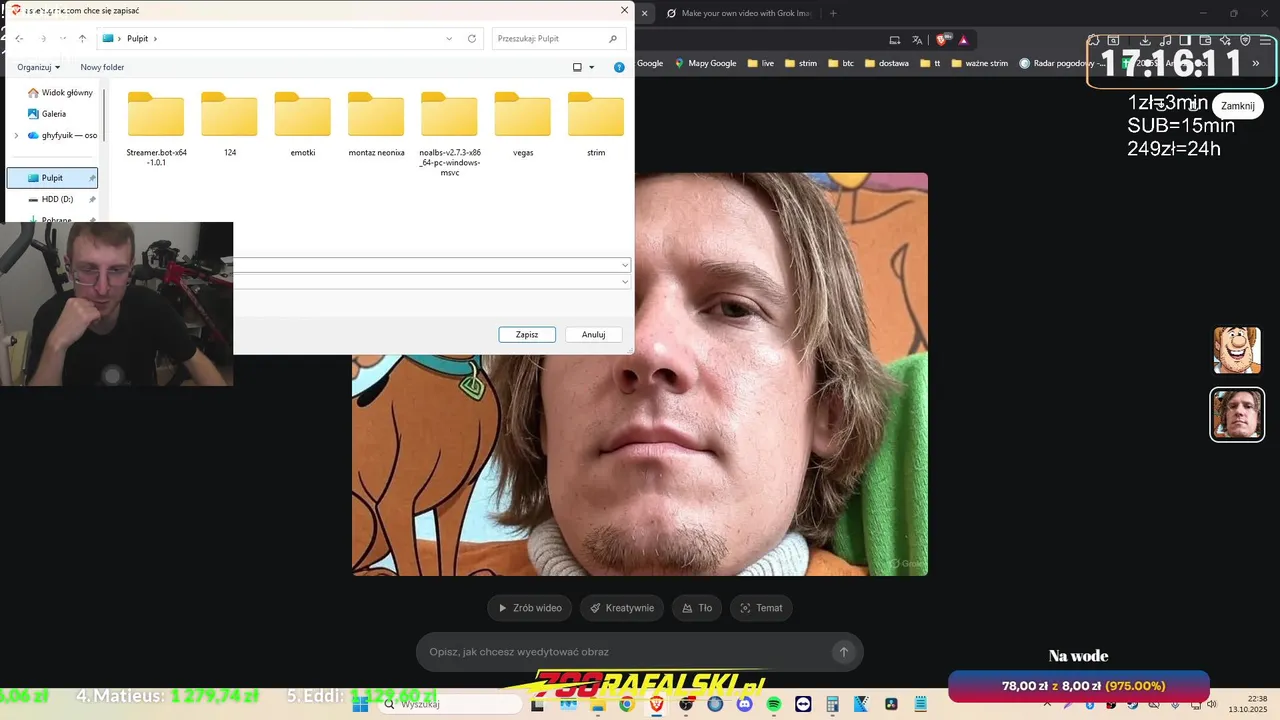Select HDD (D:) in navigation pane

50,199
